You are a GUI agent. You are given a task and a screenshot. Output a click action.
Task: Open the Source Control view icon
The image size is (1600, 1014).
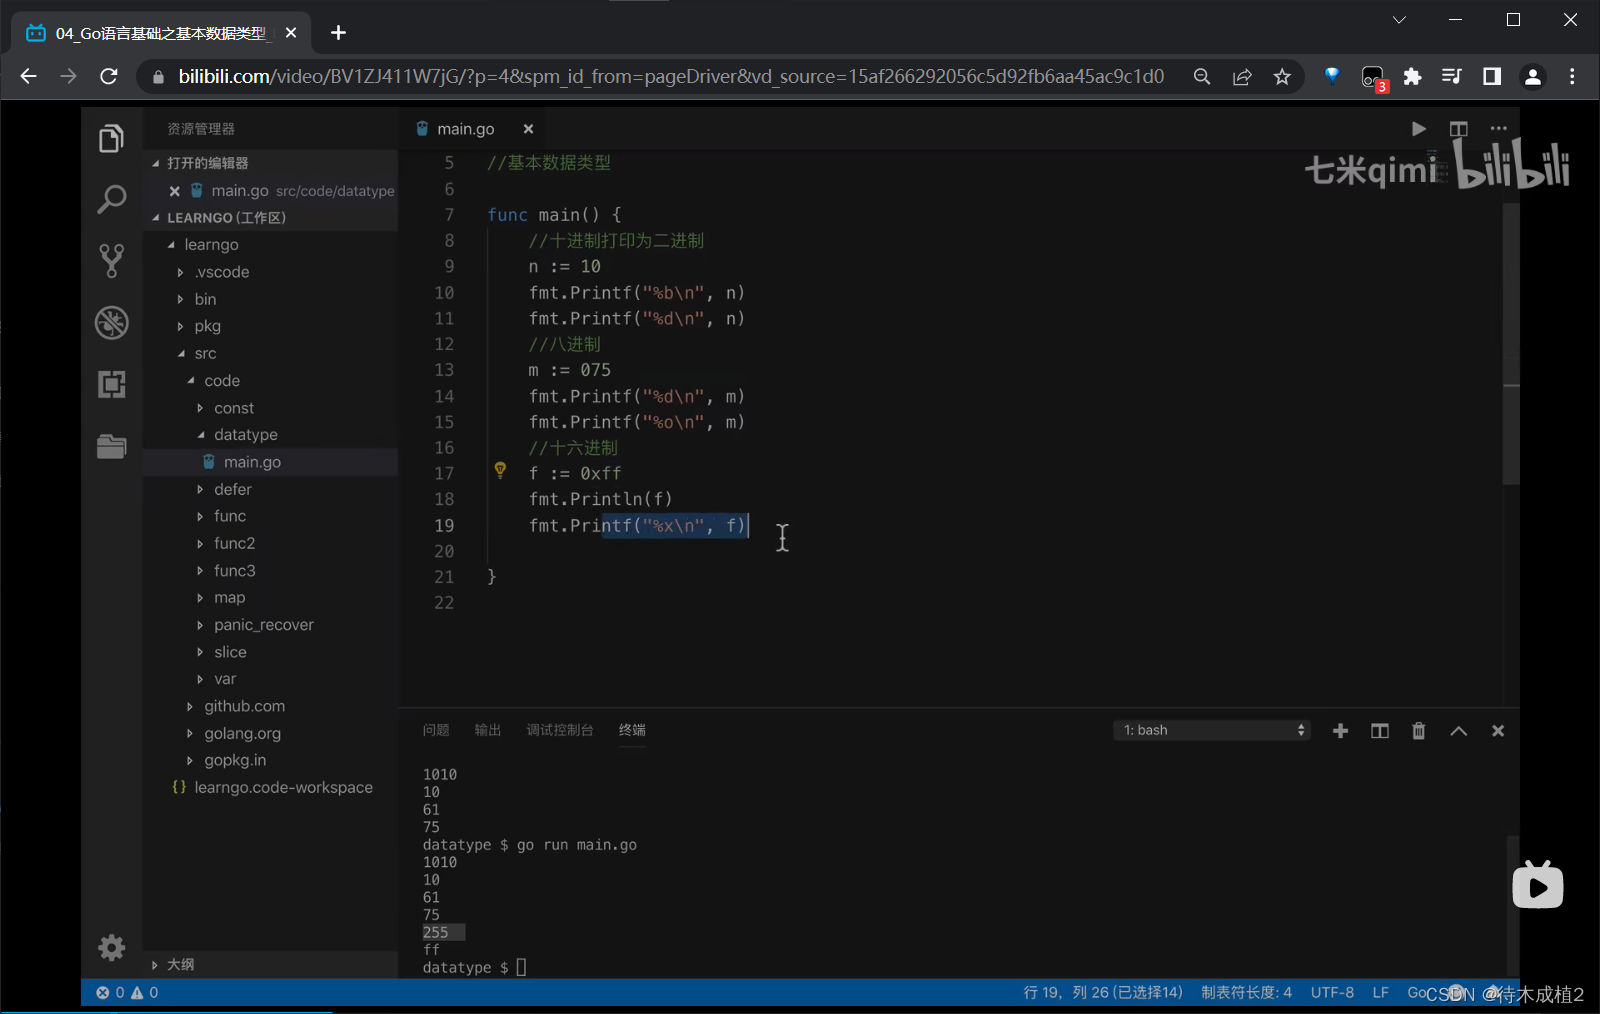click(x=111, y=261)
